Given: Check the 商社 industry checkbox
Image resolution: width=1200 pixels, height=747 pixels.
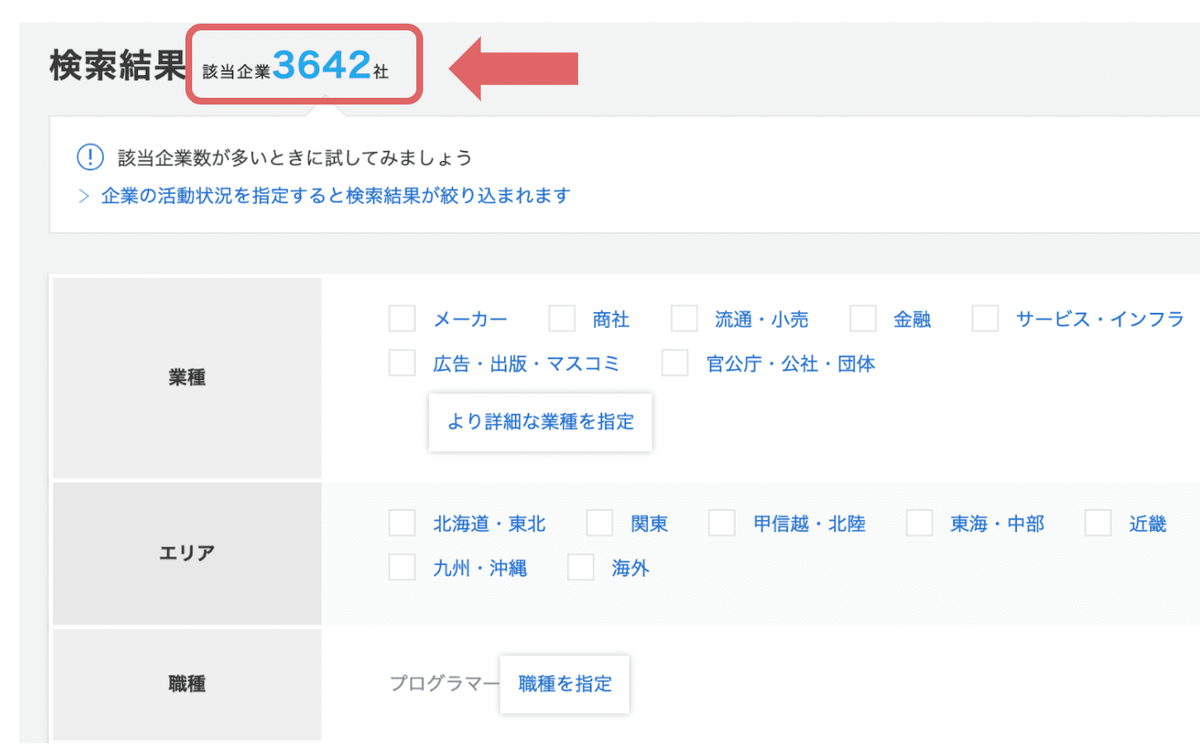Looking at the screenshot, I should coord(562,319).
